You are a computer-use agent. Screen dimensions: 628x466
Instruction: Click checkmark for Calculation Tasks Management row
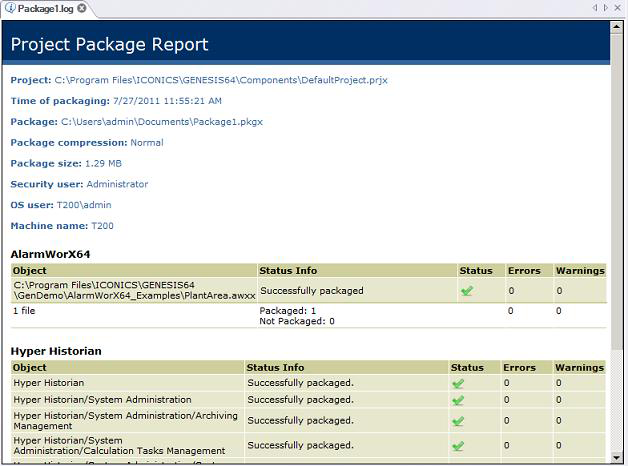pos(458,446)
